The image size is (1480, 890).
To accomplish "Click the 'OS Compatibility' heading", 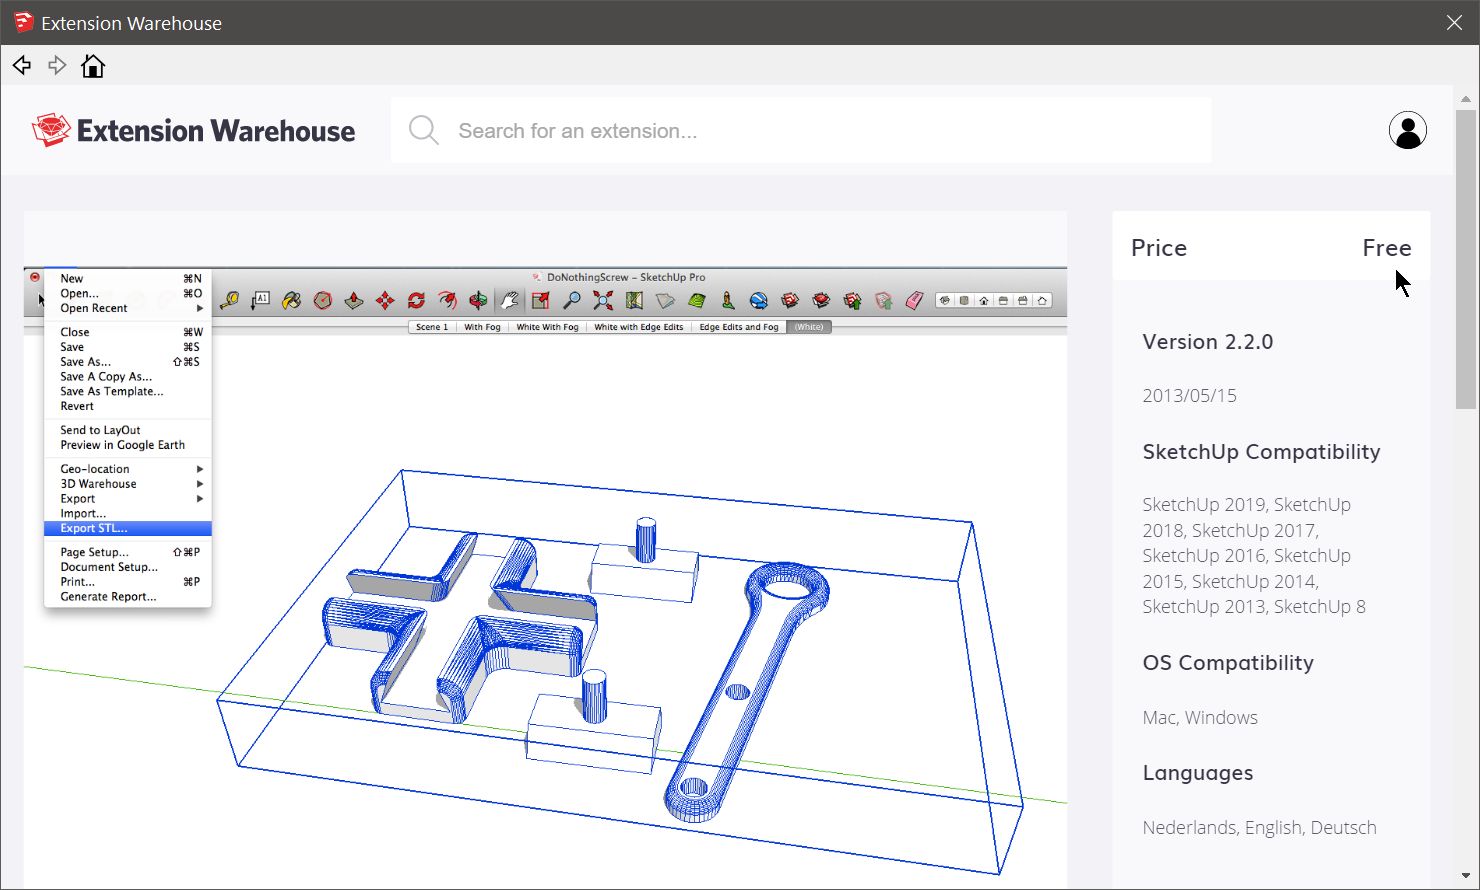I will pyautogui.click(x=1228, y=663).
